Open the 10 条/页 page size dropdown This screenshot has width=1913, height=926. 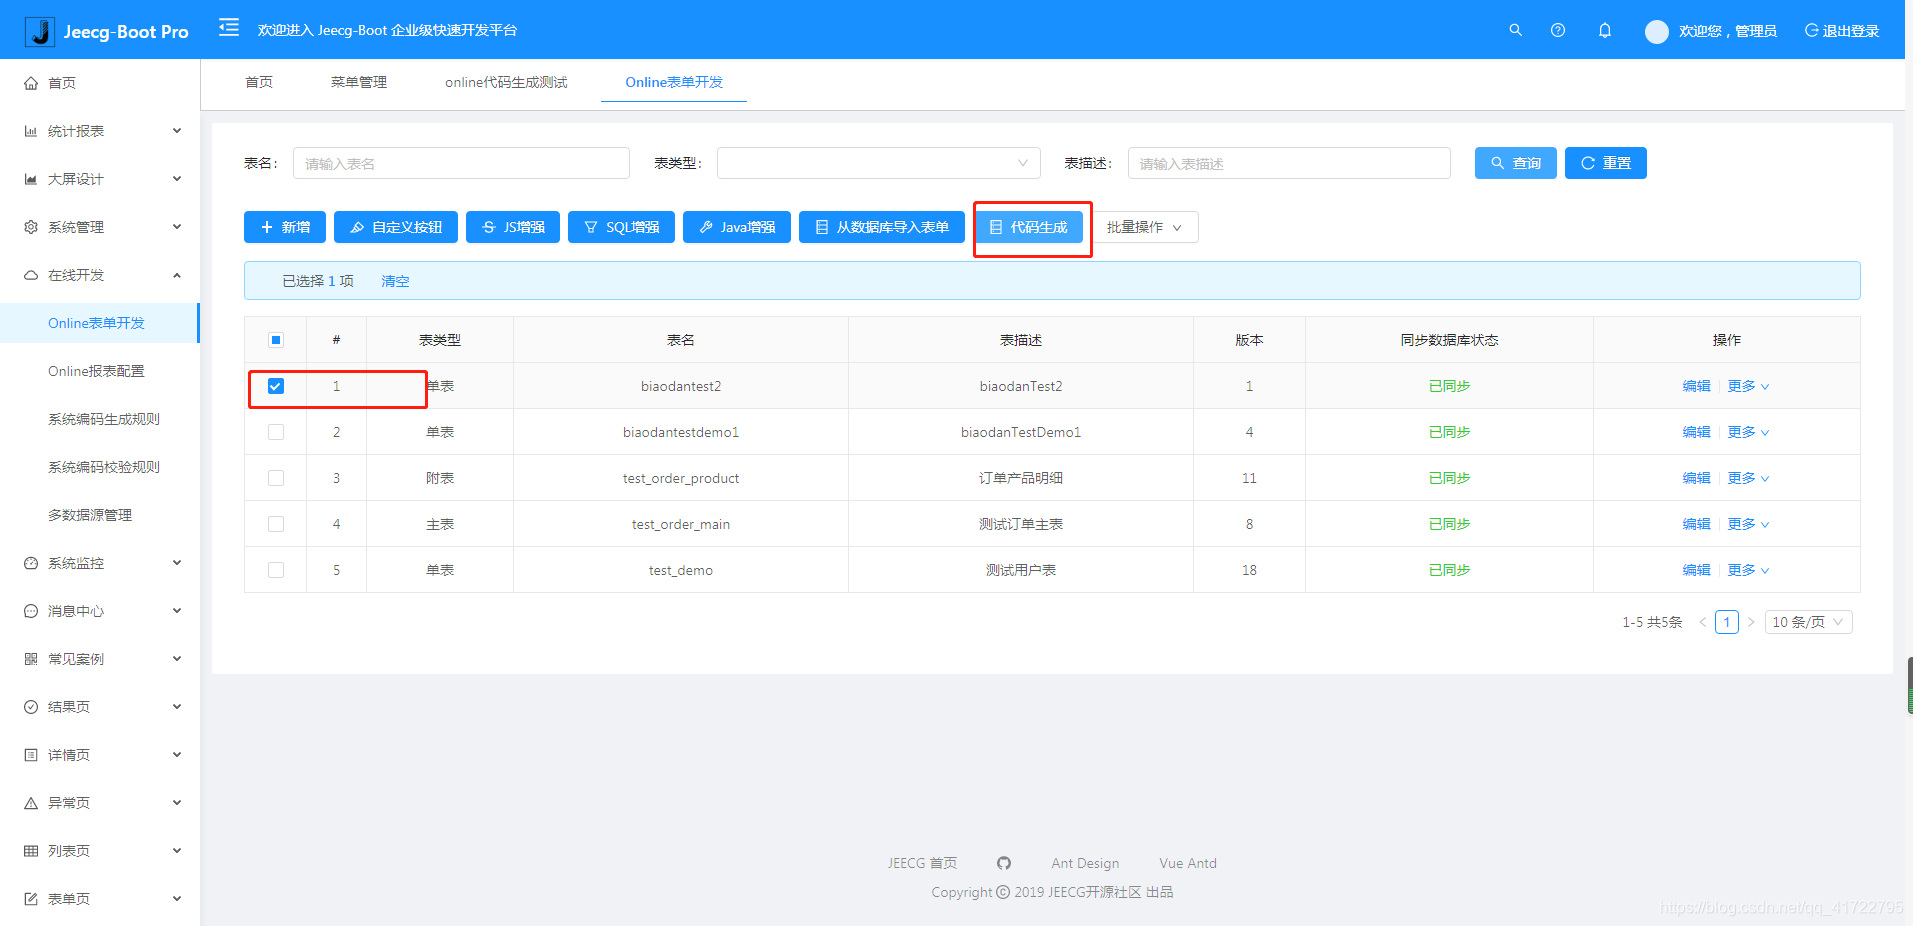pos(1808,622)
